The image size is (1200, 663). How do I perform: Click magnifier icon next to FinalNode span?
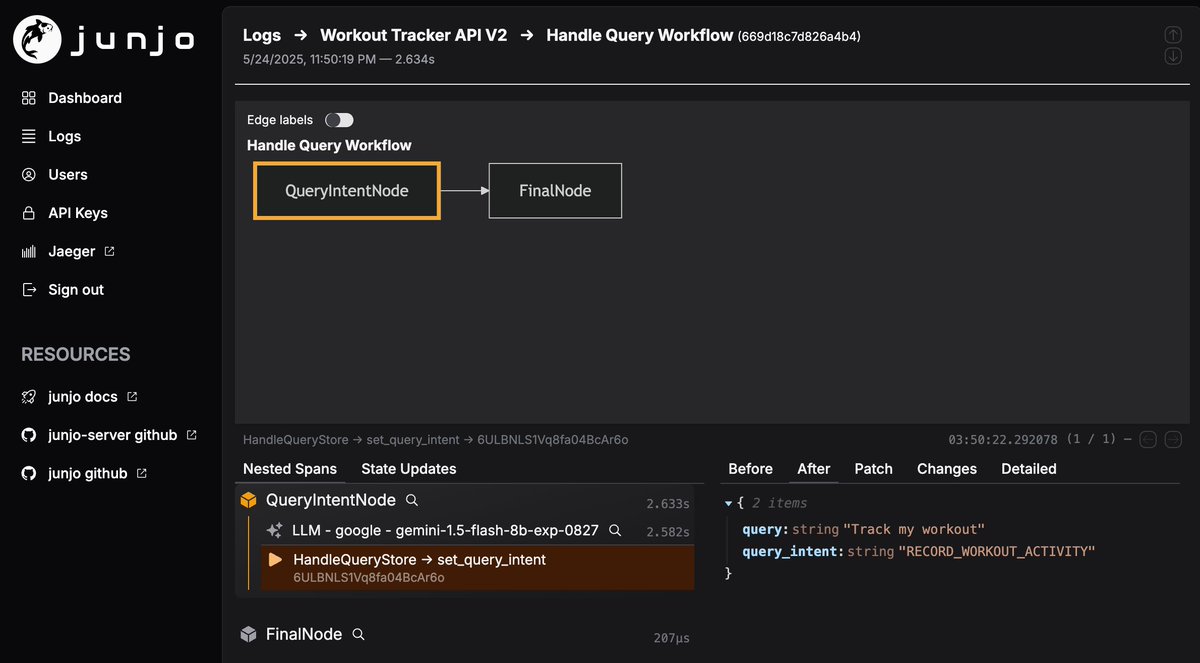coord(358,634)
